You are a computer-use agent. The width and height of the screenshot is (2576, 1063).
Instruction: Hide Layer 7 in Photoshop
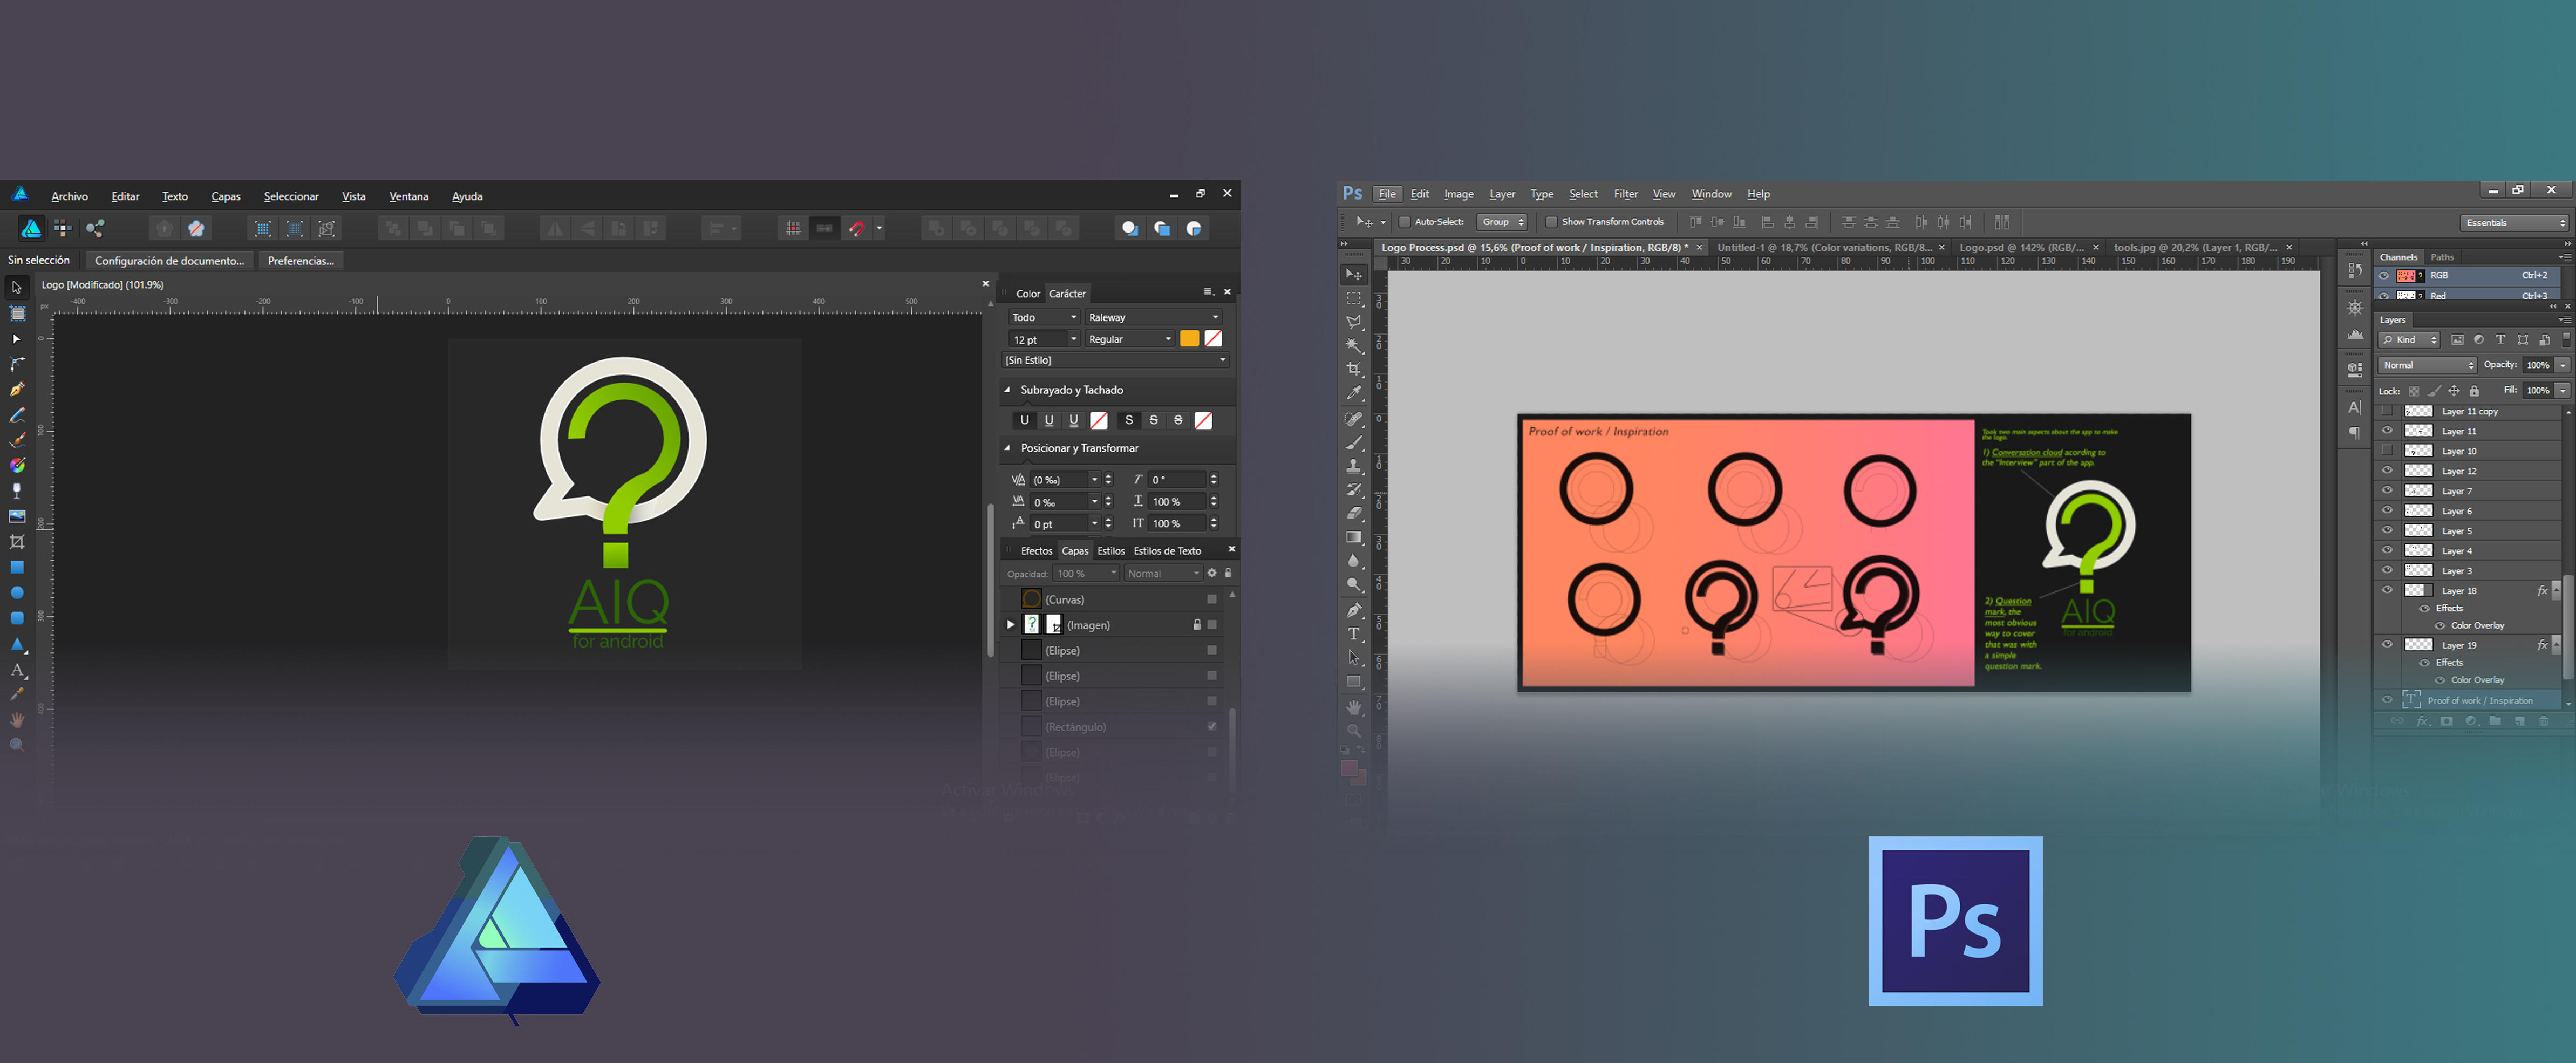(x=2387, y=491)
